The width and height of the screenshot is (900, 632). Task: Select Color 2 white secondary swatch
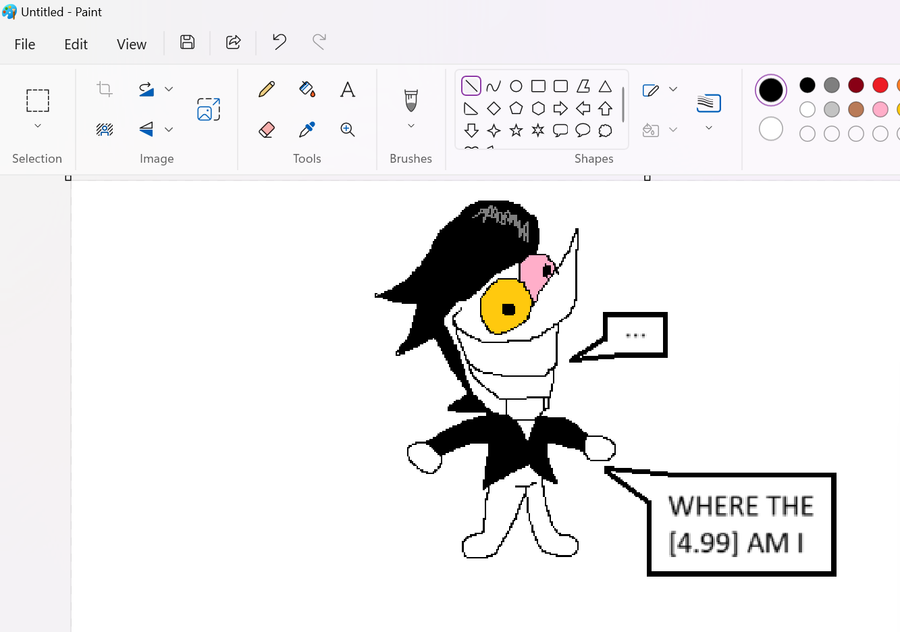(x=771, y=129)
